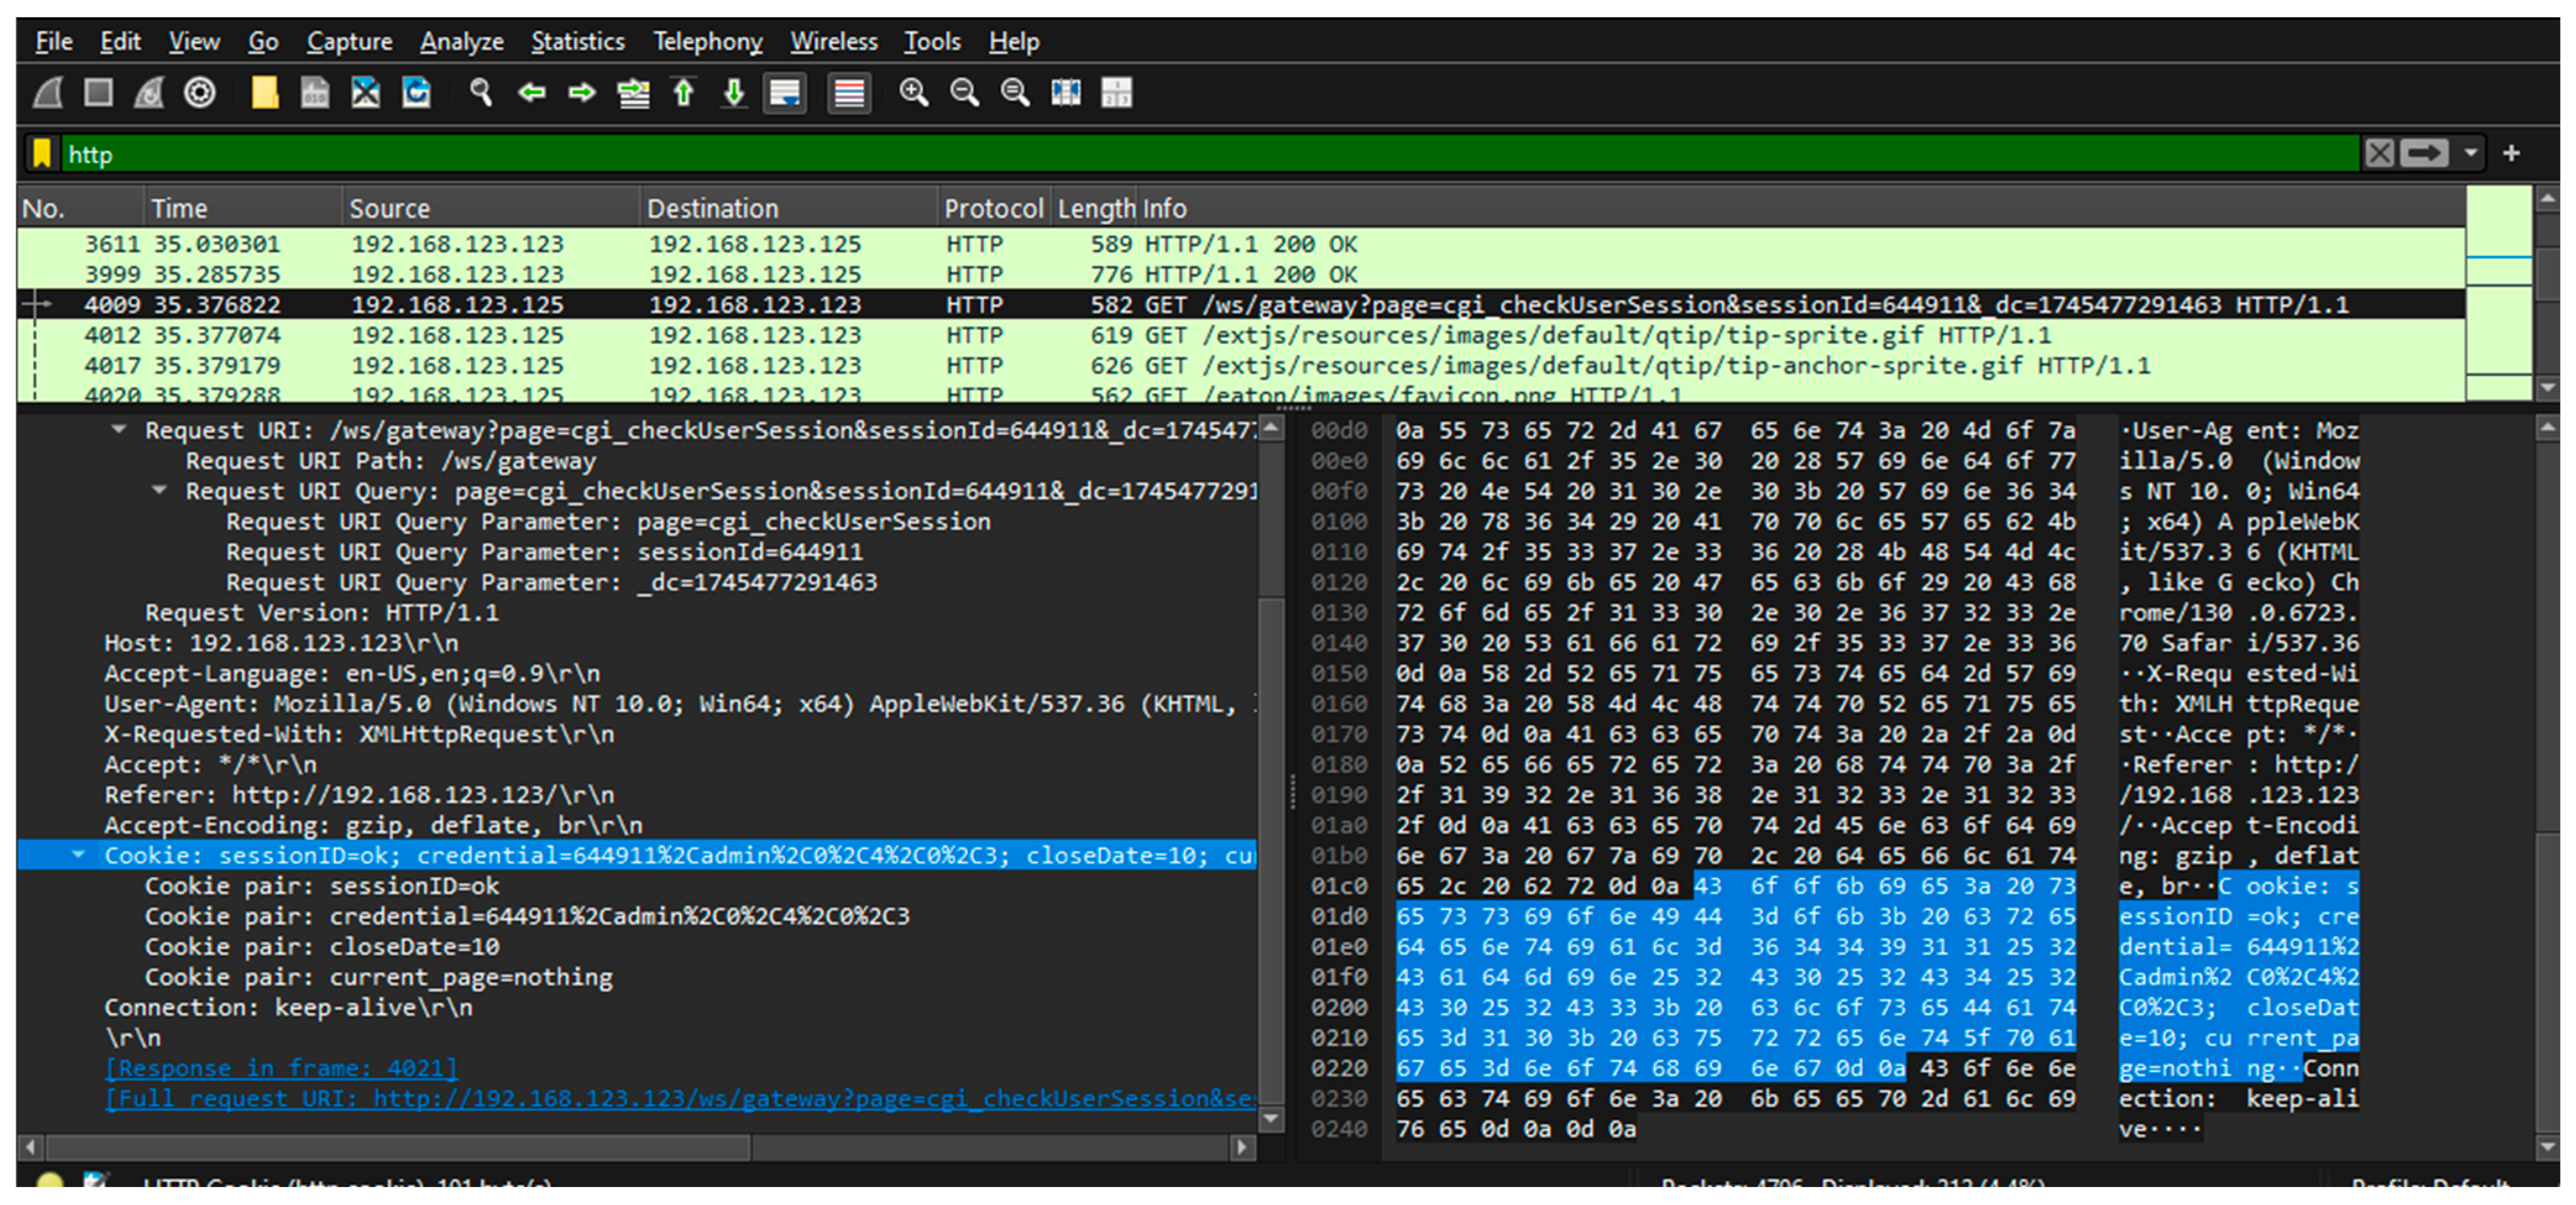Click the stop capture square icon
Screen dimensions: 2576x1205
coord(98,93)
